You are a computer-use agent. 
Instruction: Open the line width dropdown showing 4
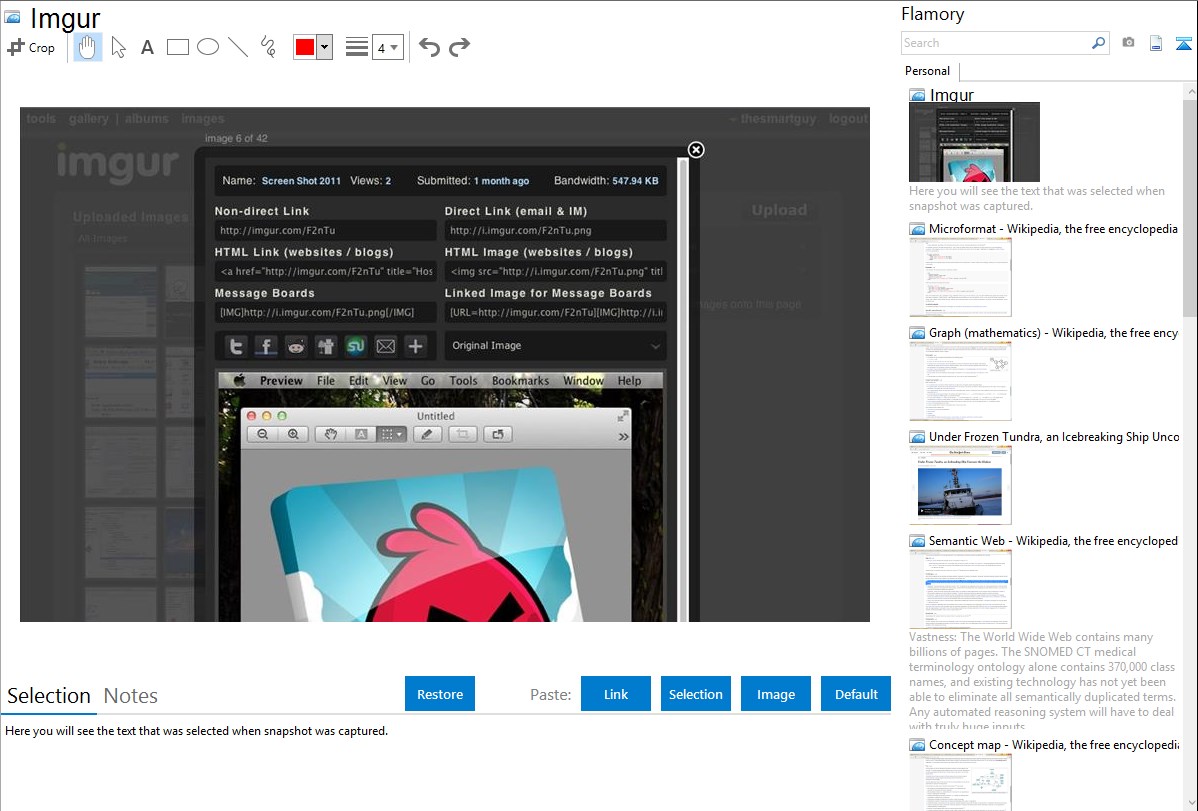pyautogui.click(x=387, y=47)
